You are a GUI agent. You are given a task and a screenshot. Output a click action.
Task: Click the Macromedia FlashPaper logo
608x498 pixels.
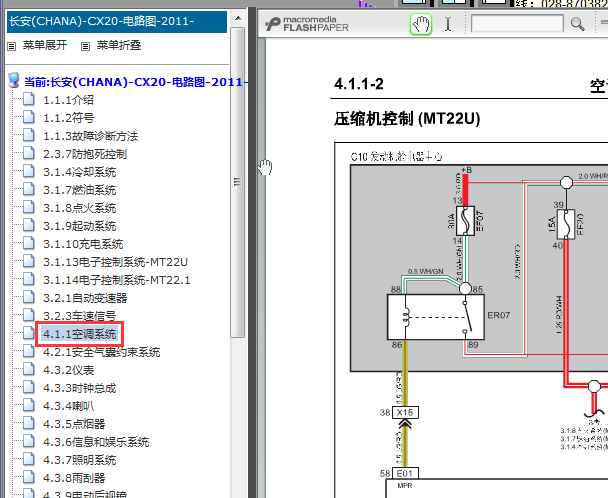tap(307, 24)
